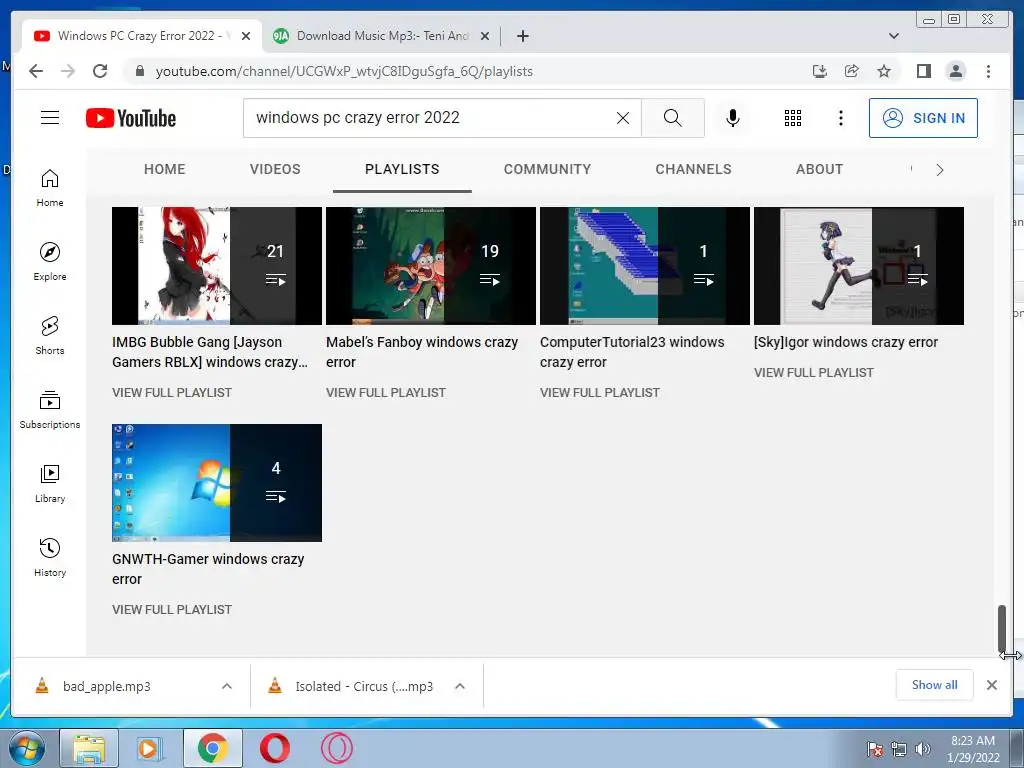Image resolution: width=1024 pixels, height=768 pixels.
Task: Close the Windows PC Crazy Error tab
Action: pos(246,36)
